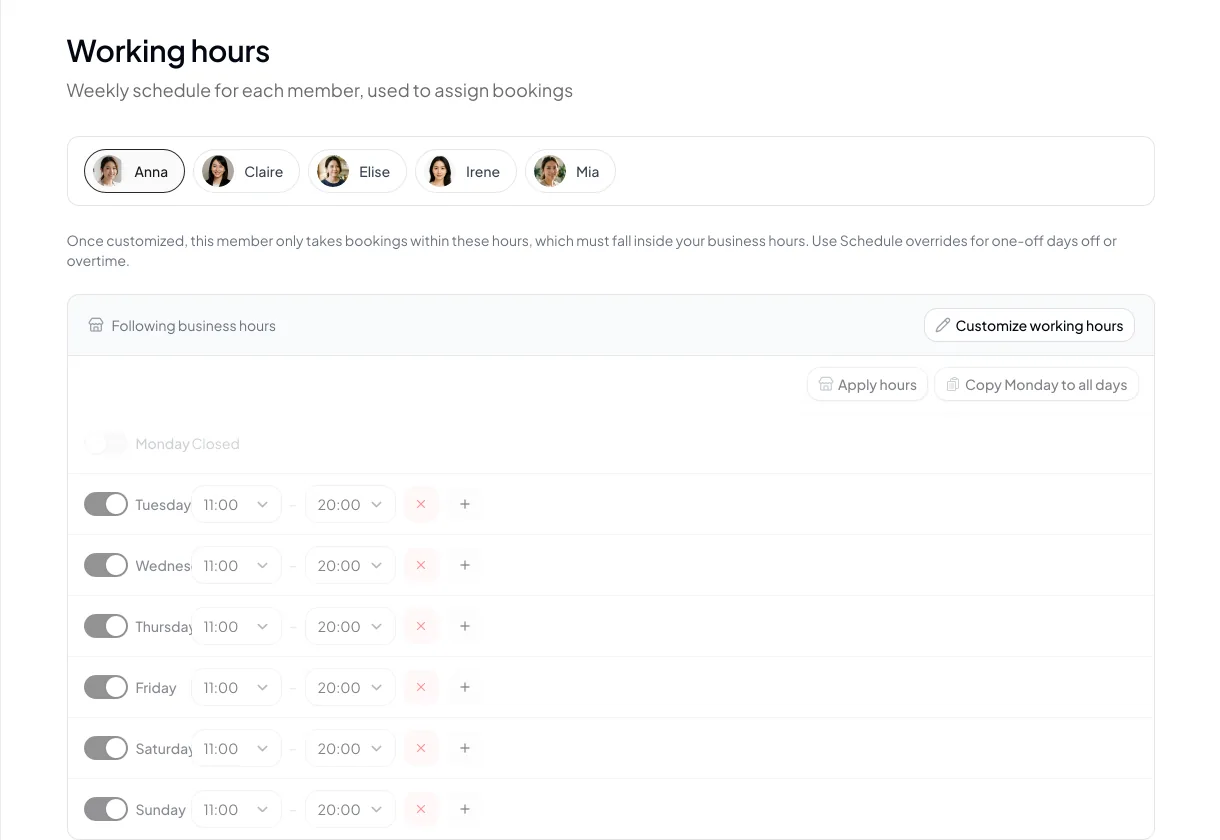The height and width of the screenshot is (840, 1220).
Task: Open Thursday end time 20:00 dropdown
Action: point(350,626)
